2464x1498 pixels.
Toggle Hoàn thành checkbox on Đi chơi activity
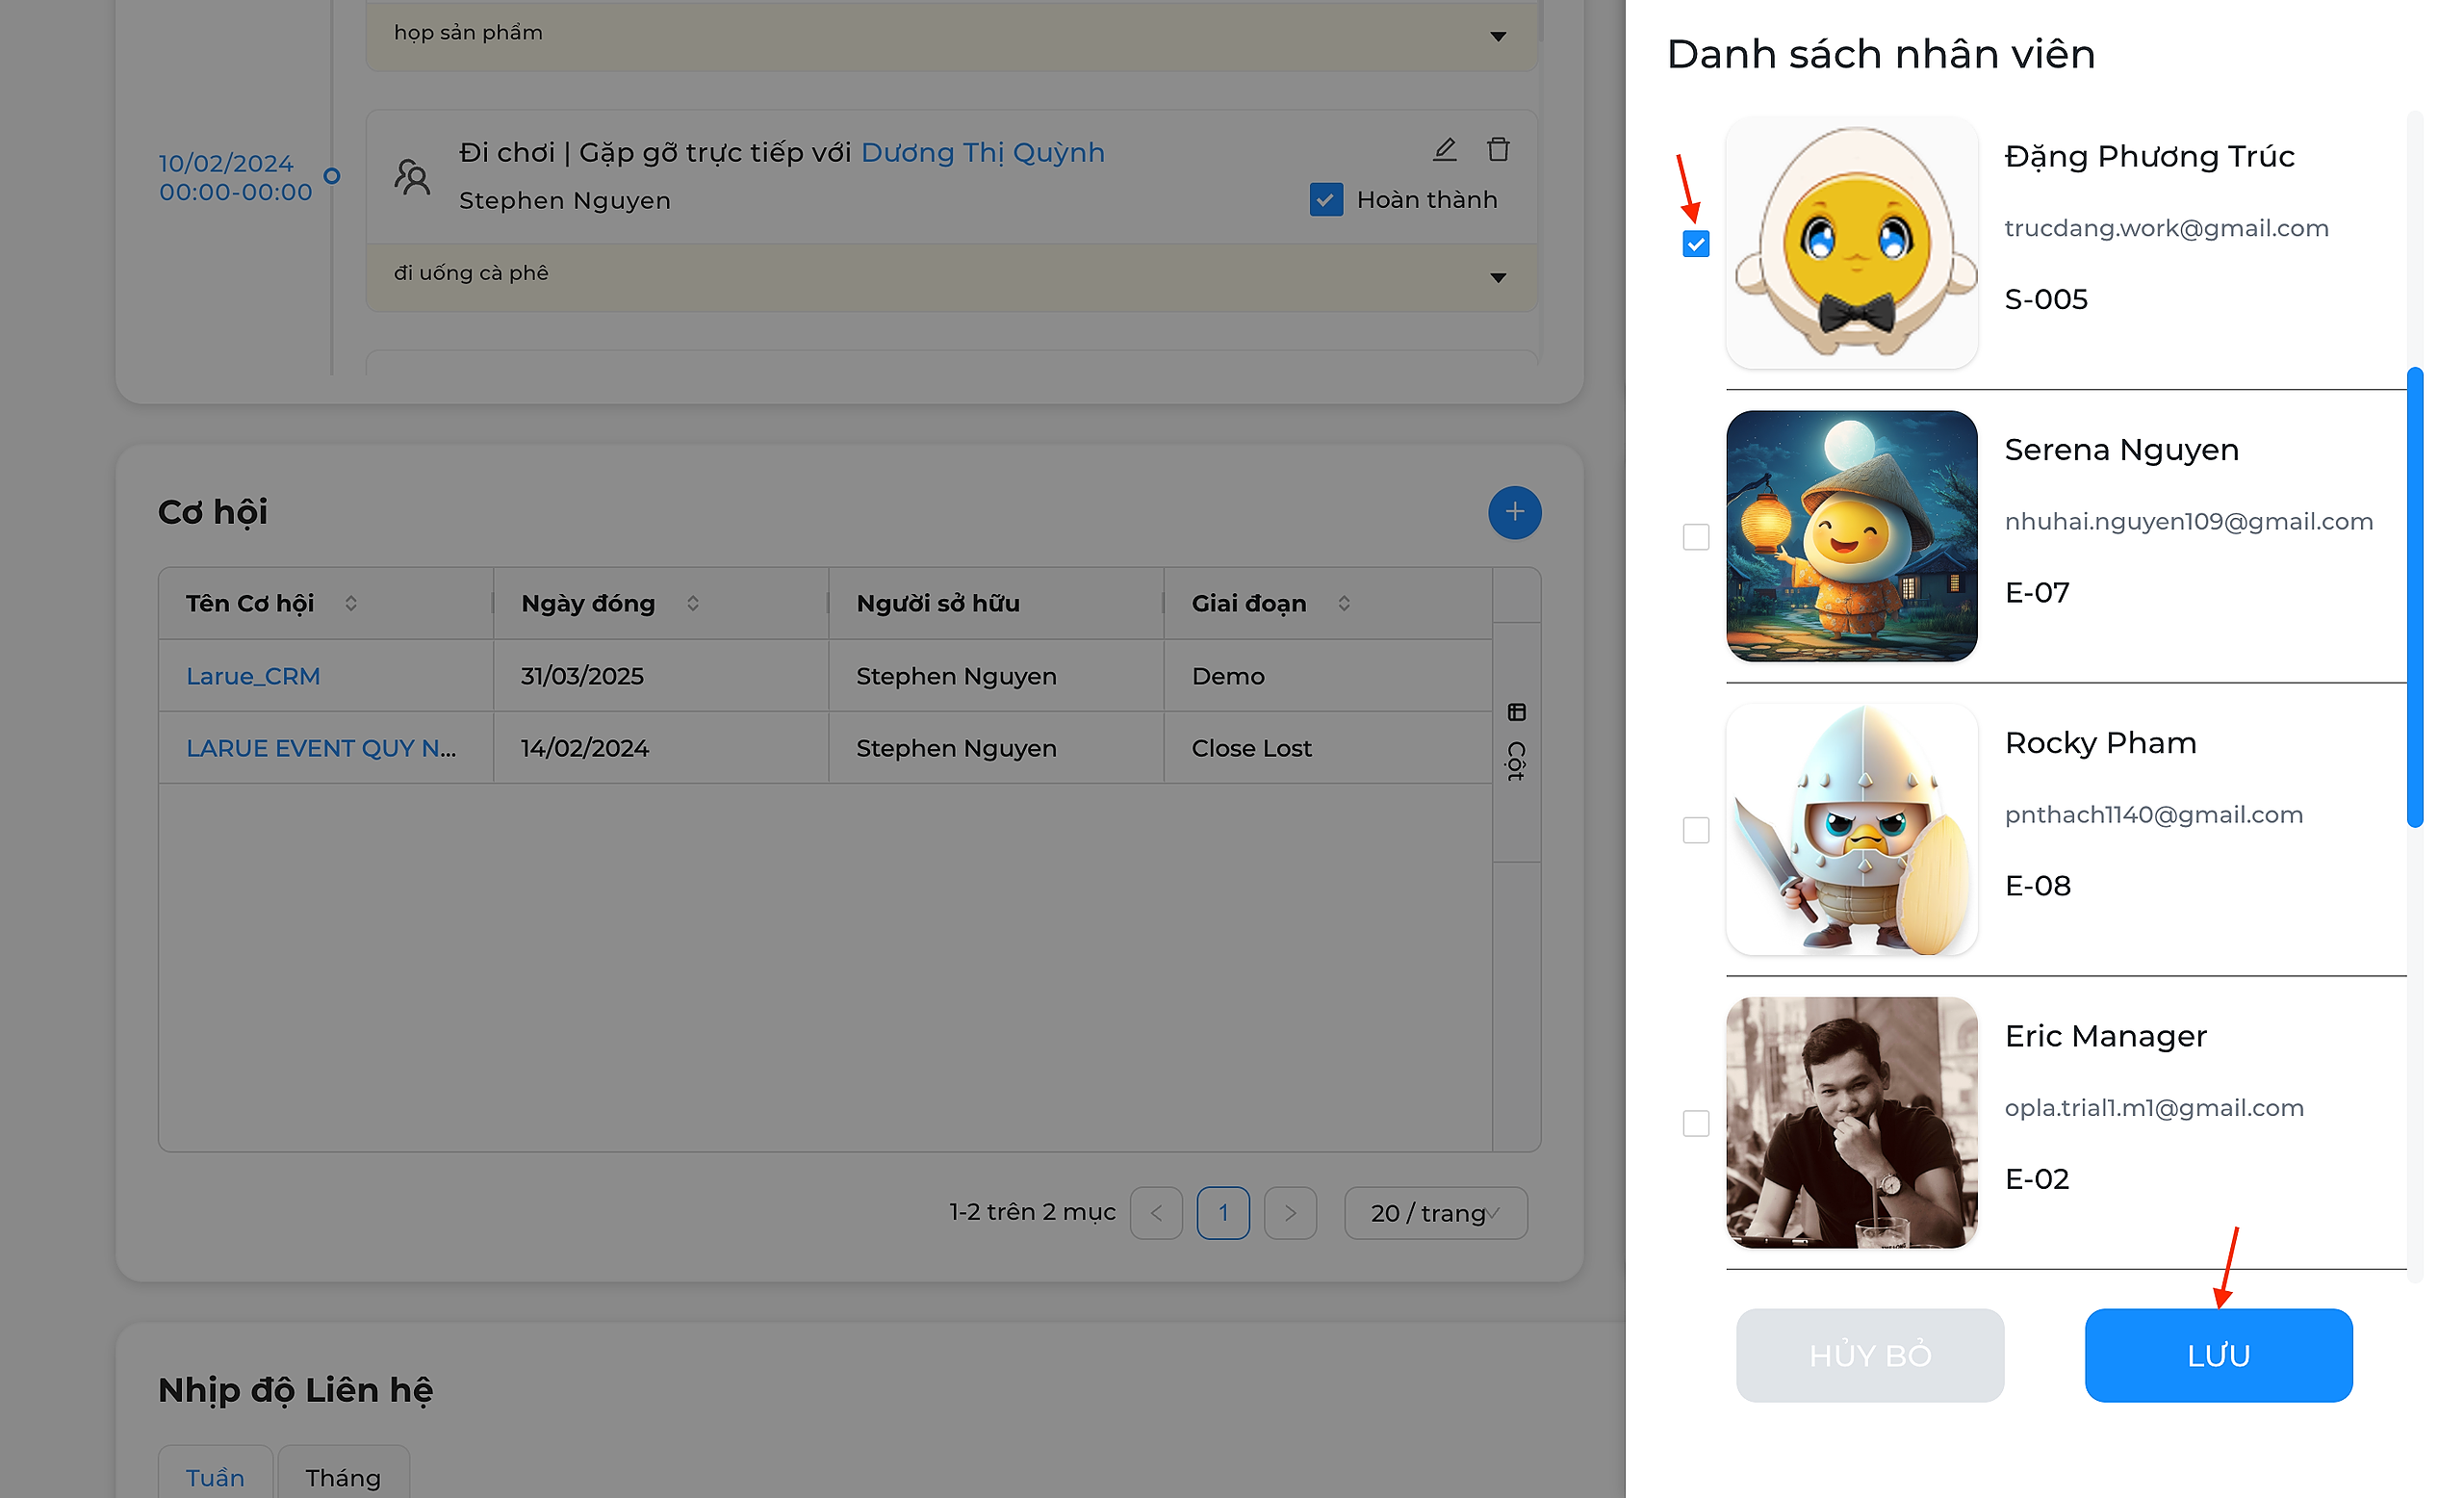pos(1326,199)
